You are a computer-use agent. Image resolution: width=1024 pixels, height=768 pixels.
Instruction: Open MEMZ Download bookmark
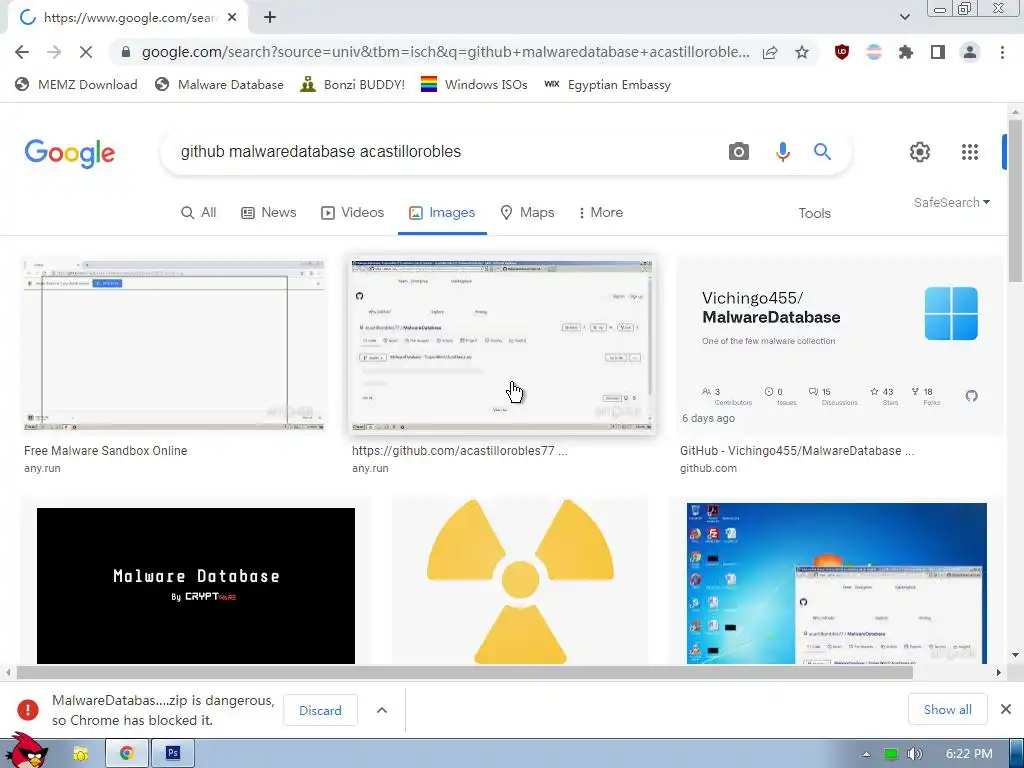(x=76, y=85)
